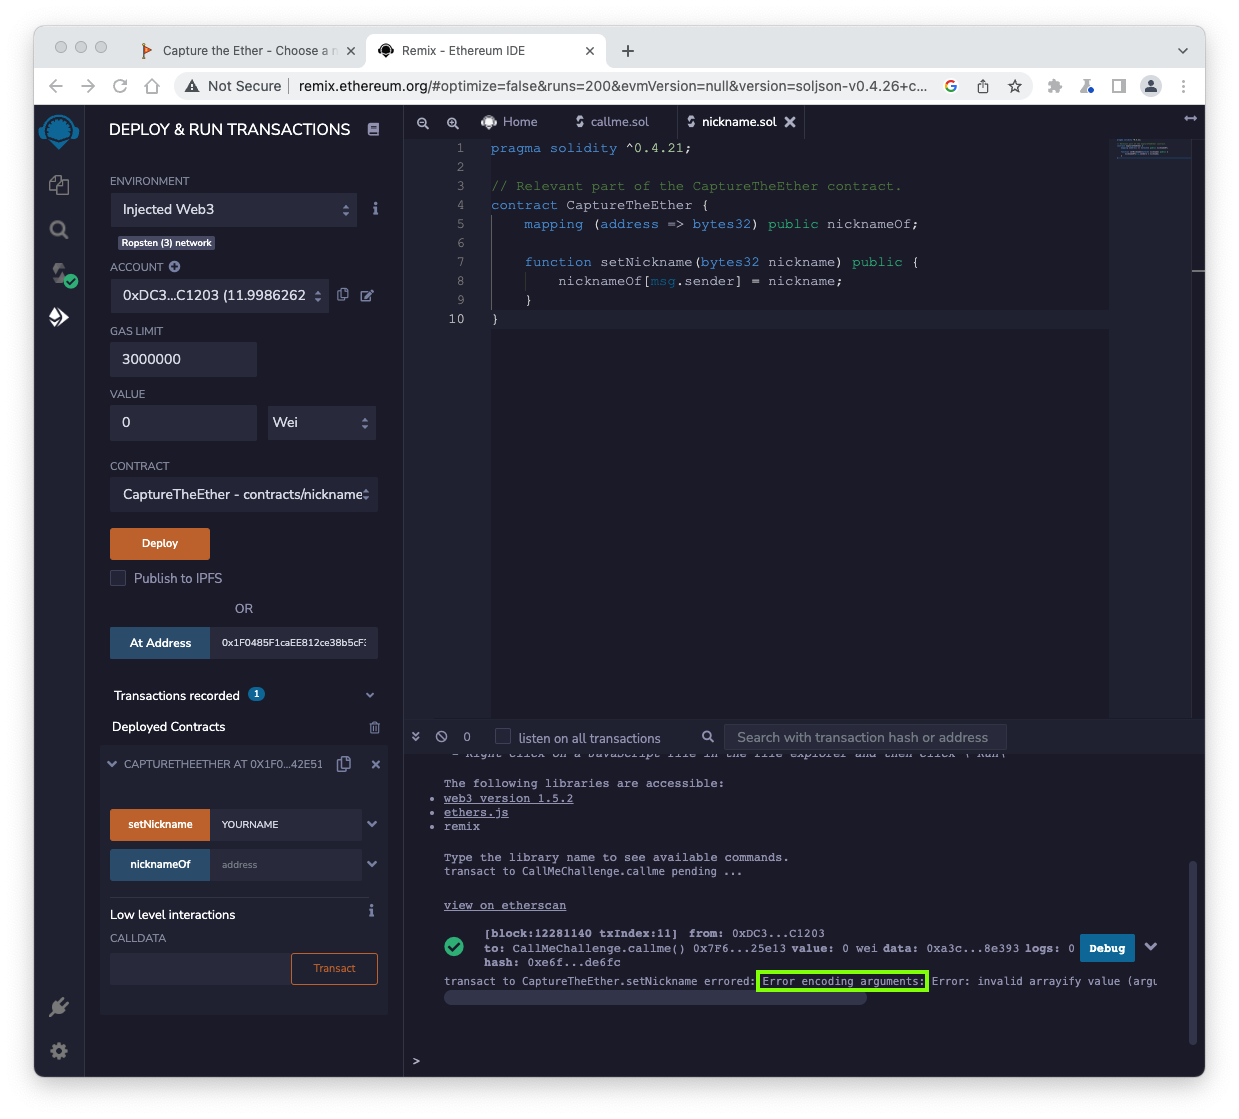This screenshot has height=1119, width=1239.
Task: Check listen on all transactions
Action: pyautogui.click(x=503, y=737)
